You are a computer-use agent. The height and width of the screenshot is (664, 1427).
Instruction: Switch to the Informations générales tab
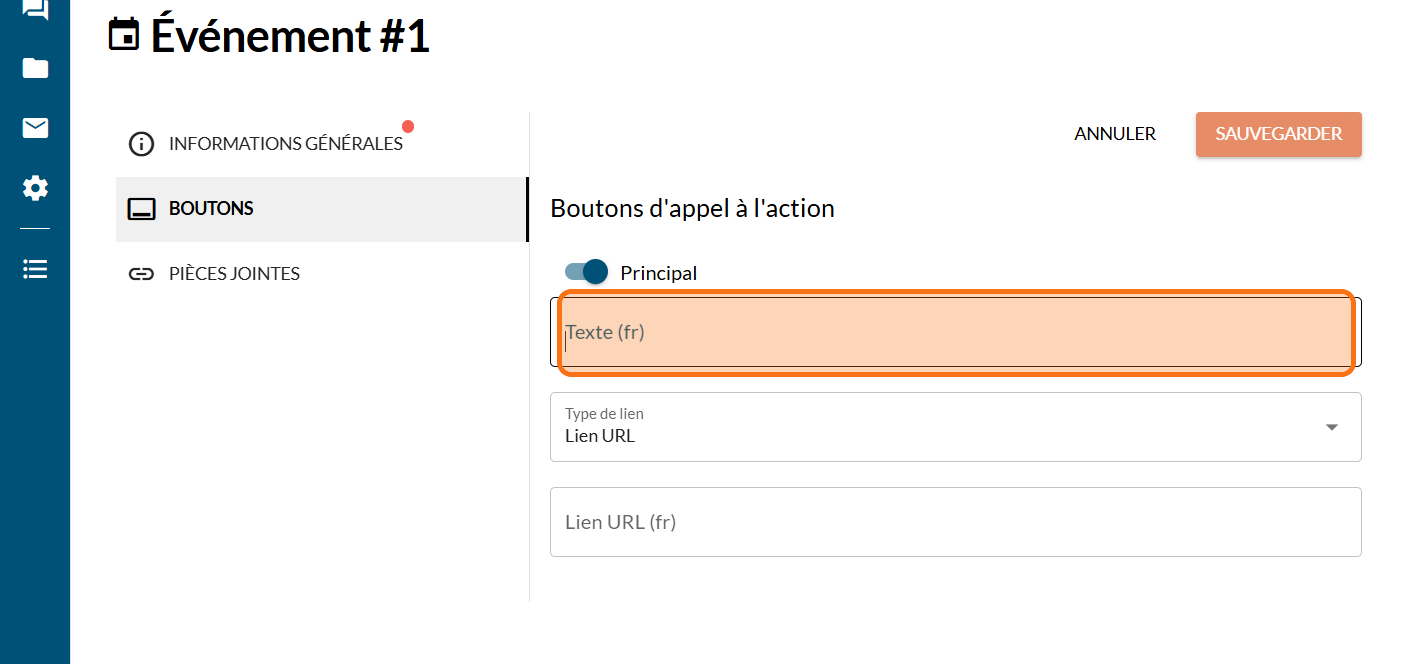tap(285, 144)
